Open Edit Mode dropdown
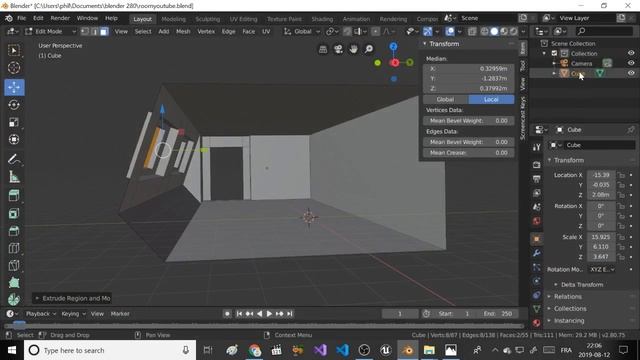This screenshot has width=640, height=360. (50, 31)
